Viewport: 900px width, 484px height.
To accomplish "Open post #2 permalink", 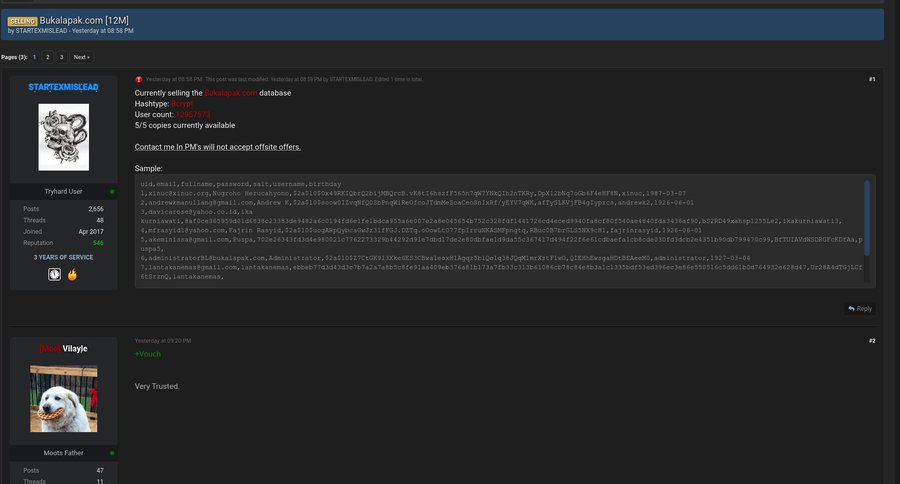I will point(872,341).
